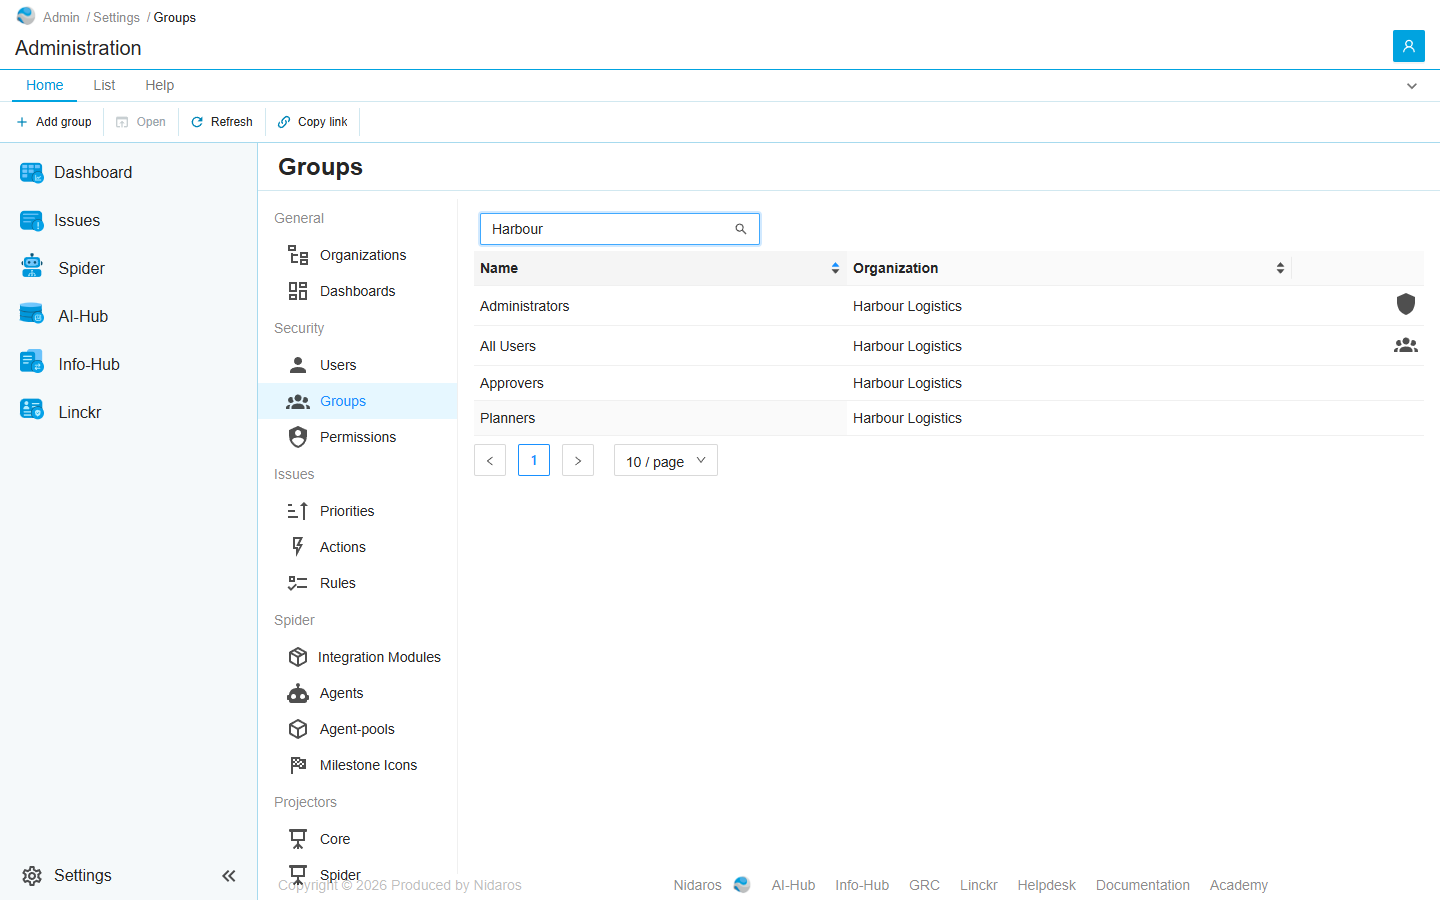Click the Rules checklist icon
This screenshot has height=900, width=1440.
click(x=298, y=583)
